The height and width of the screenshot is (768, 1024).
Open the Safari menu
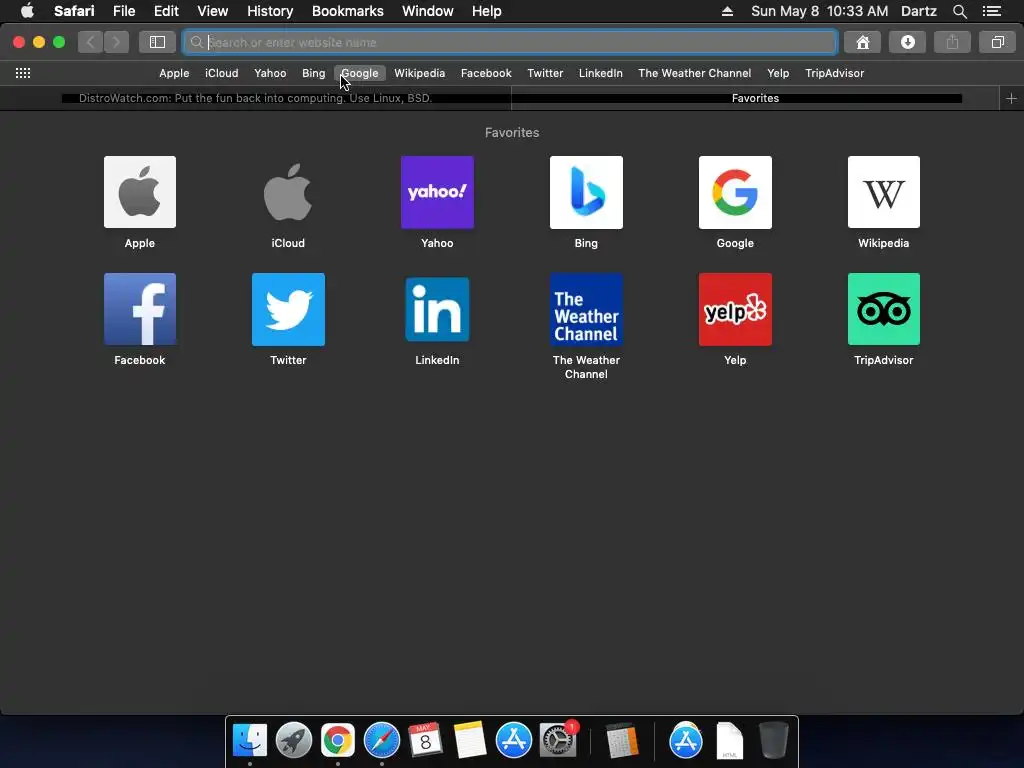tap(74, 11)
